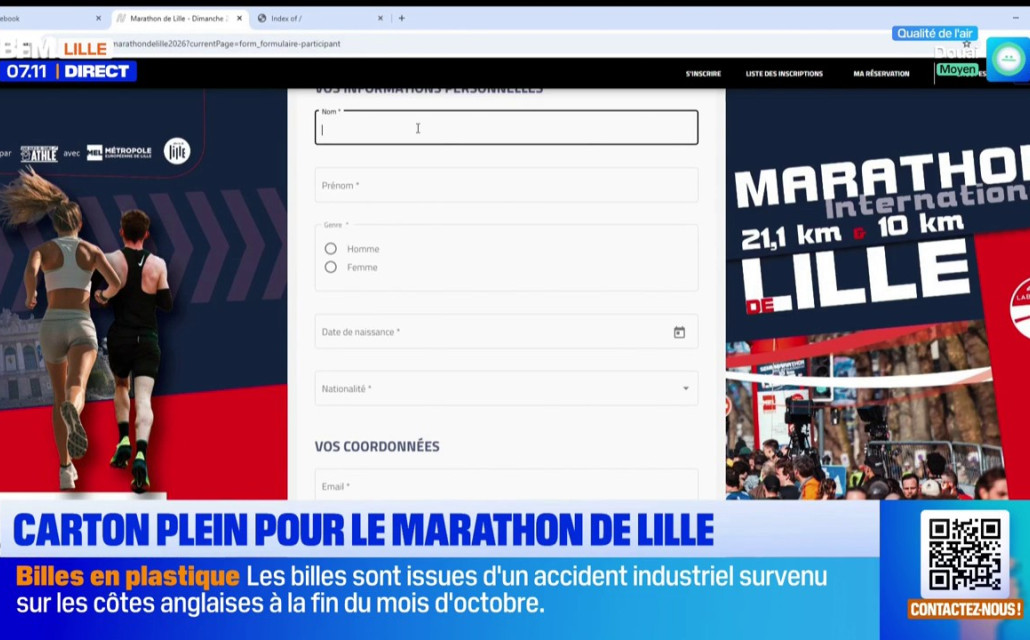The height and width of the screenshot is (640, 1030).
Task: Expand the Nationalité dropdown
Action: (x=685, y=389)
